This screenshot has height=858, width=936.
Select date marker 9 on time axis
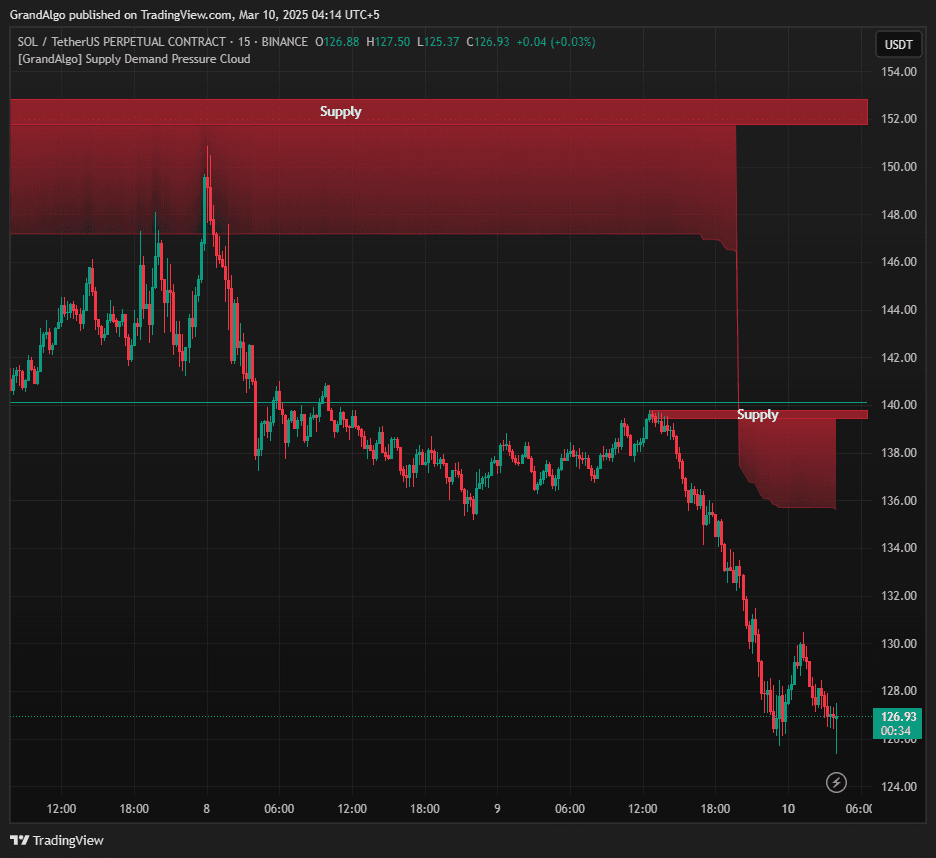pyautogui.click(x=497, y=809)
